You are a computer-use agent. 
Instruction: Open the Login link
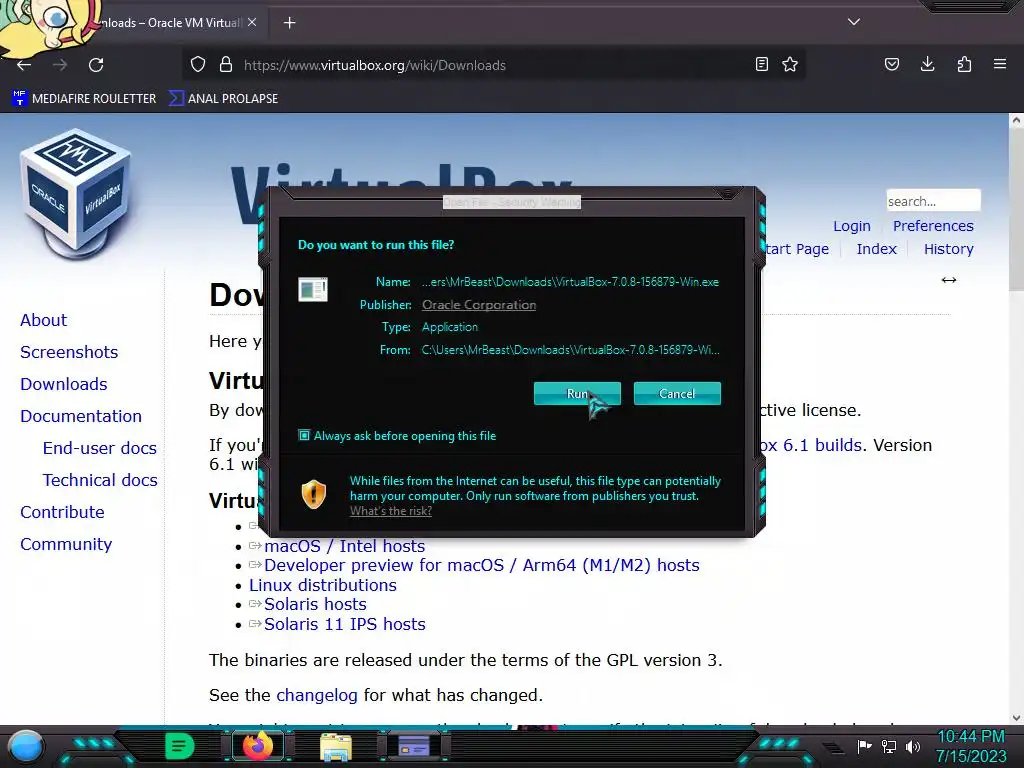(852, 226)
